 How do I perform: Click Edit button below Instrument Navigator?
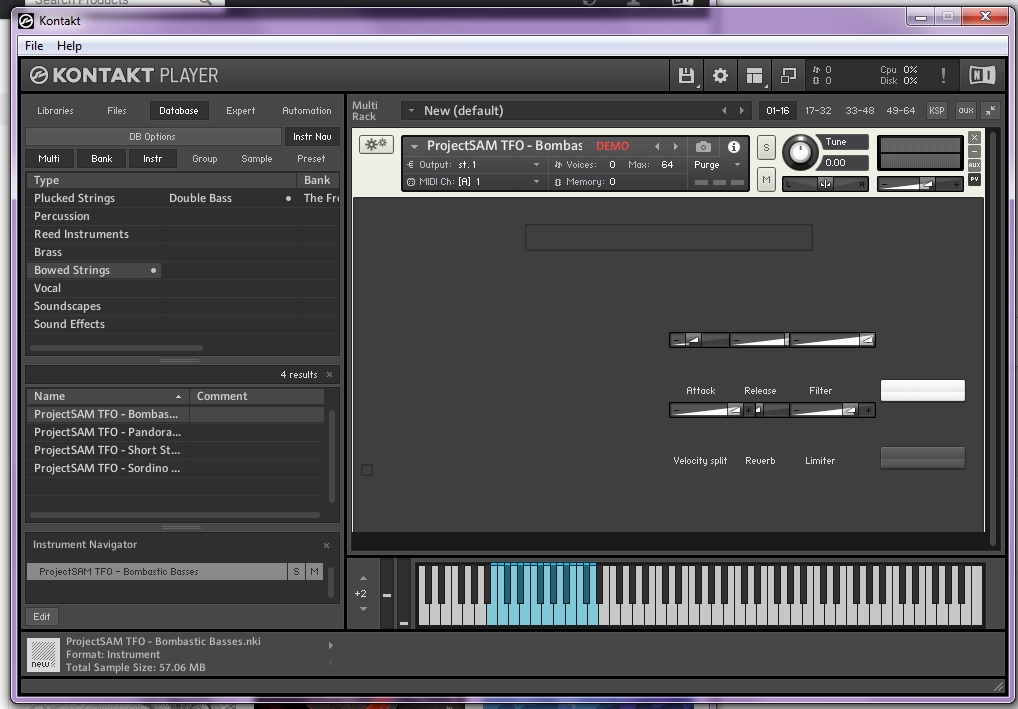[x=42, y=616]
